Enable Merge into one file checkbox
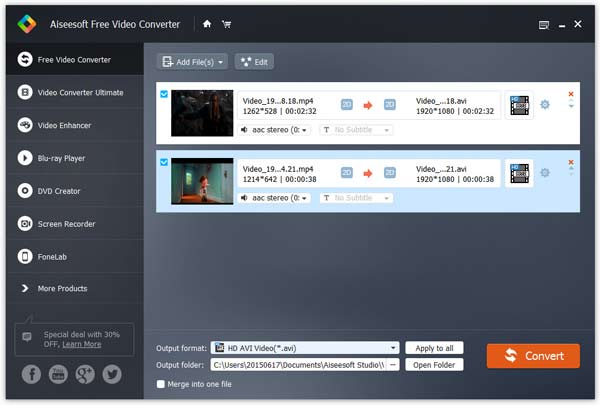 161,384
